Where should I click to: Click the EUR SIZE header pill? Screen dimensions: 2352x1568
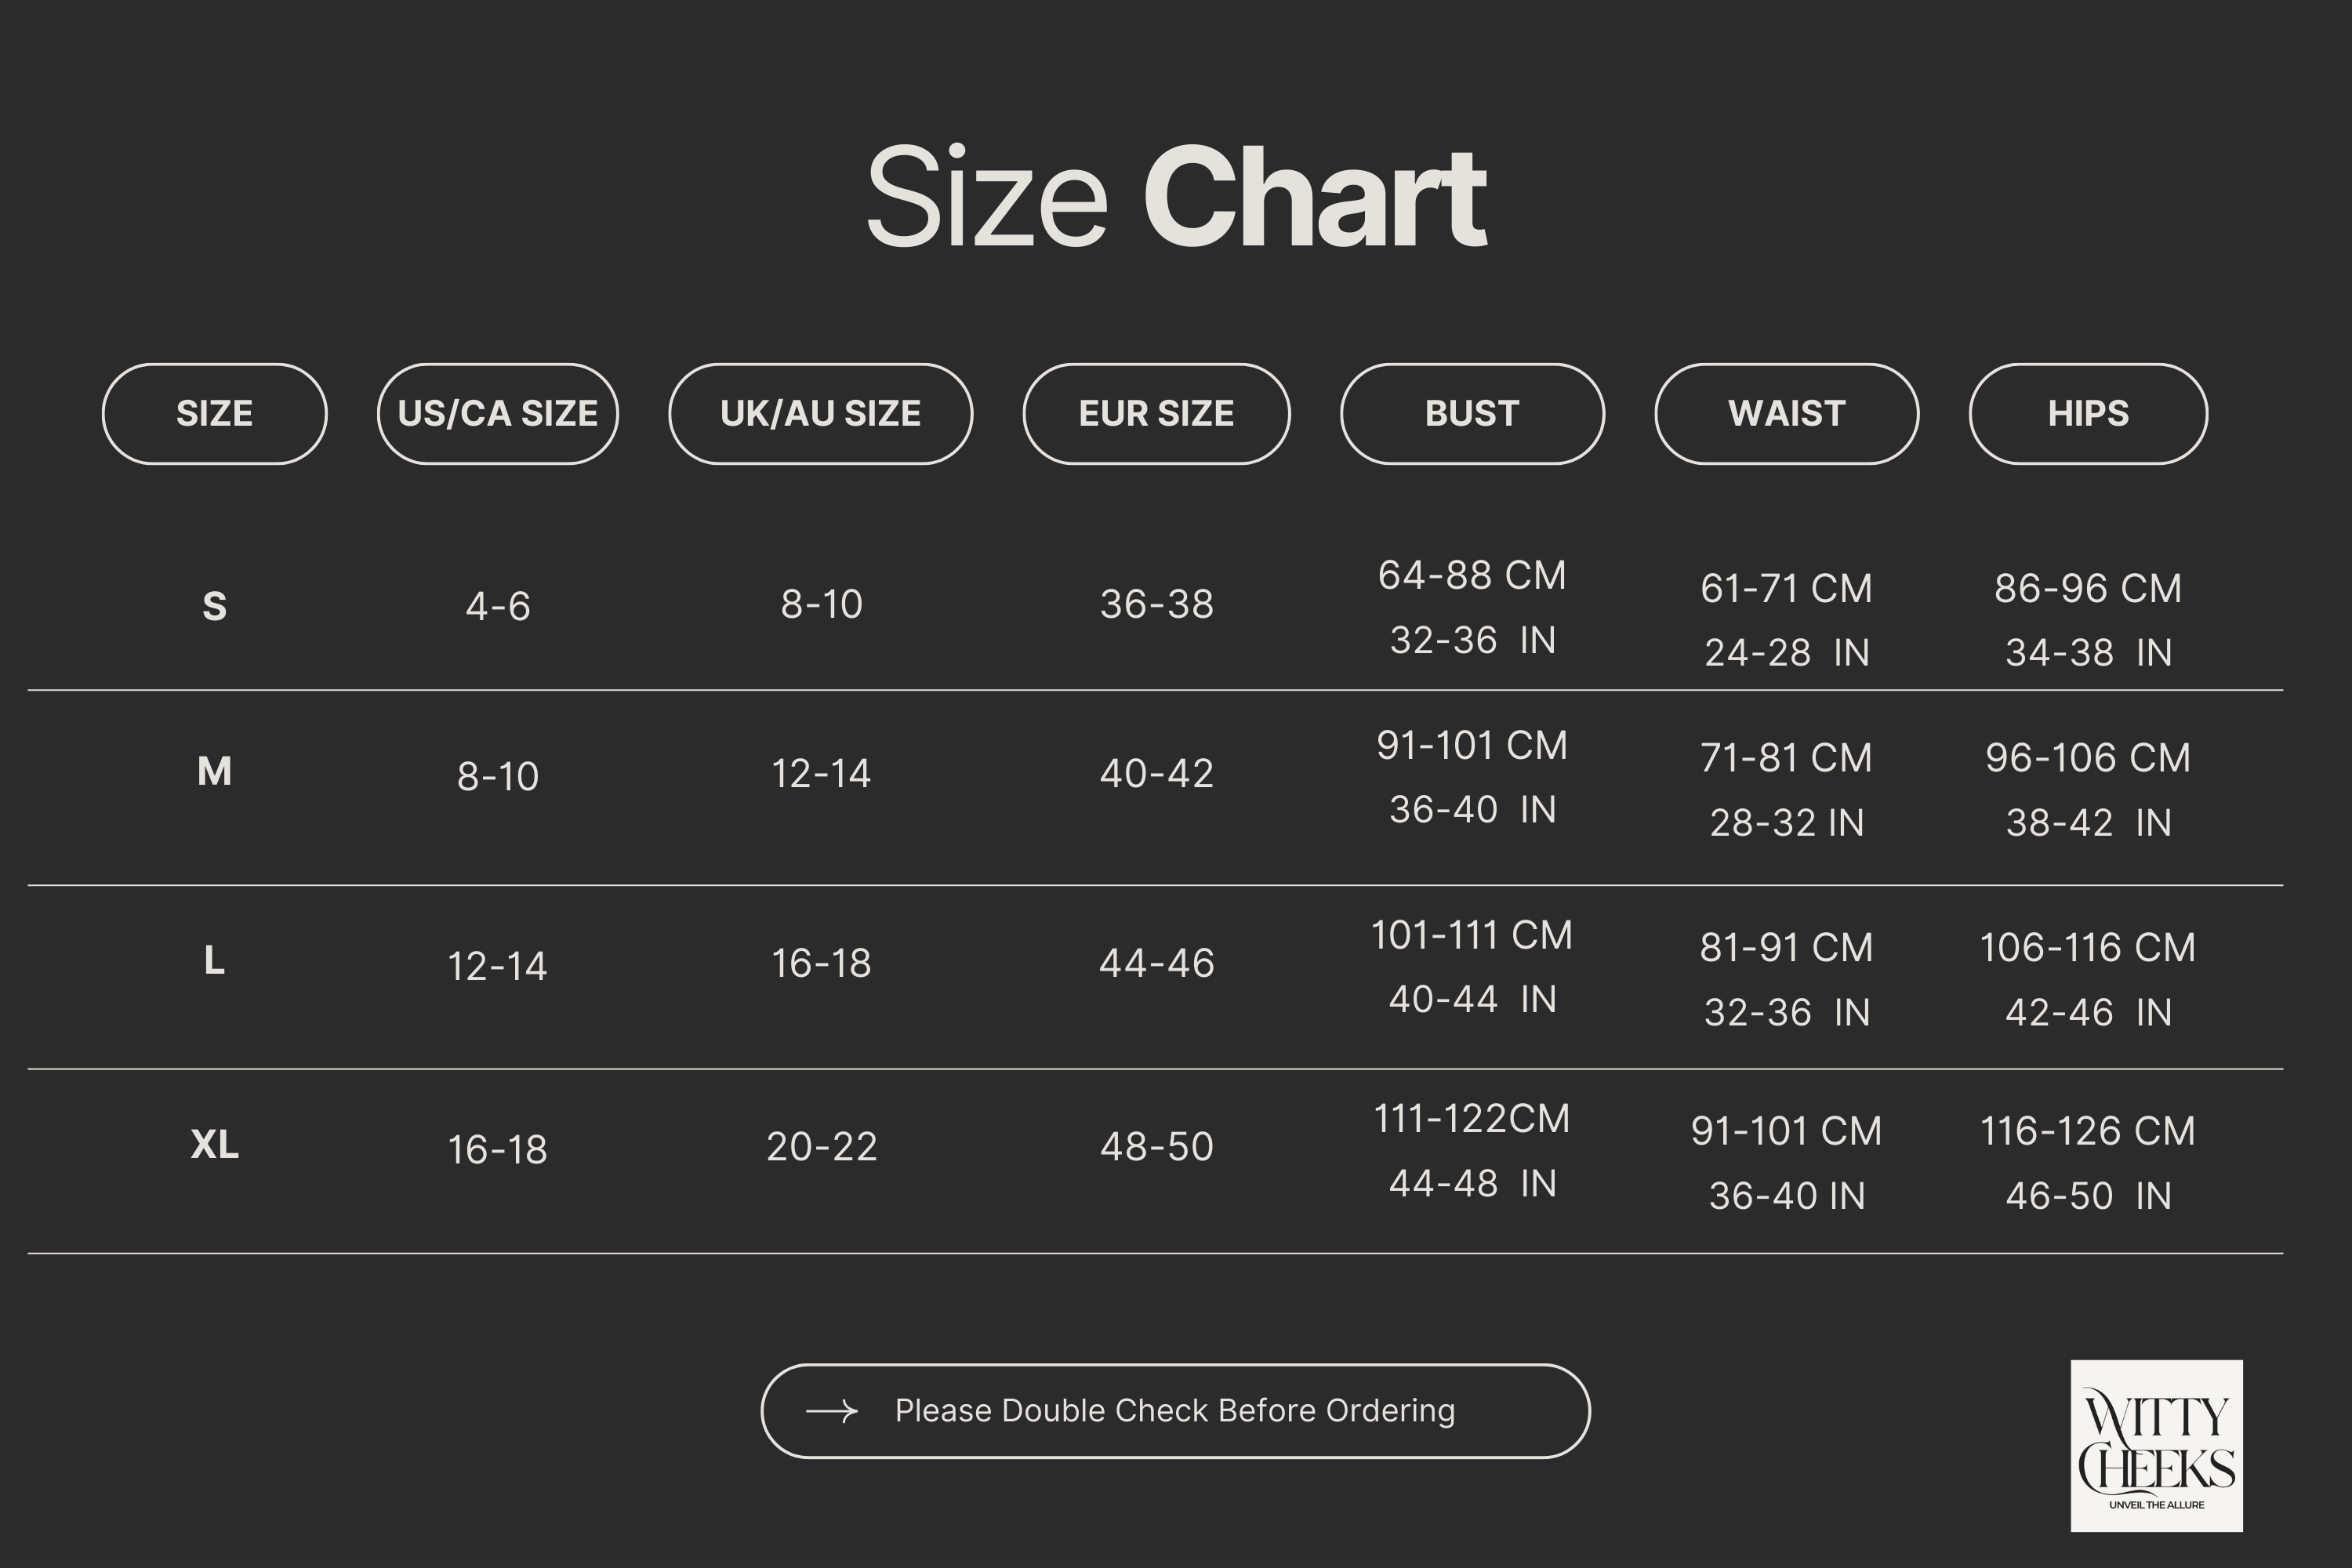1157,414
